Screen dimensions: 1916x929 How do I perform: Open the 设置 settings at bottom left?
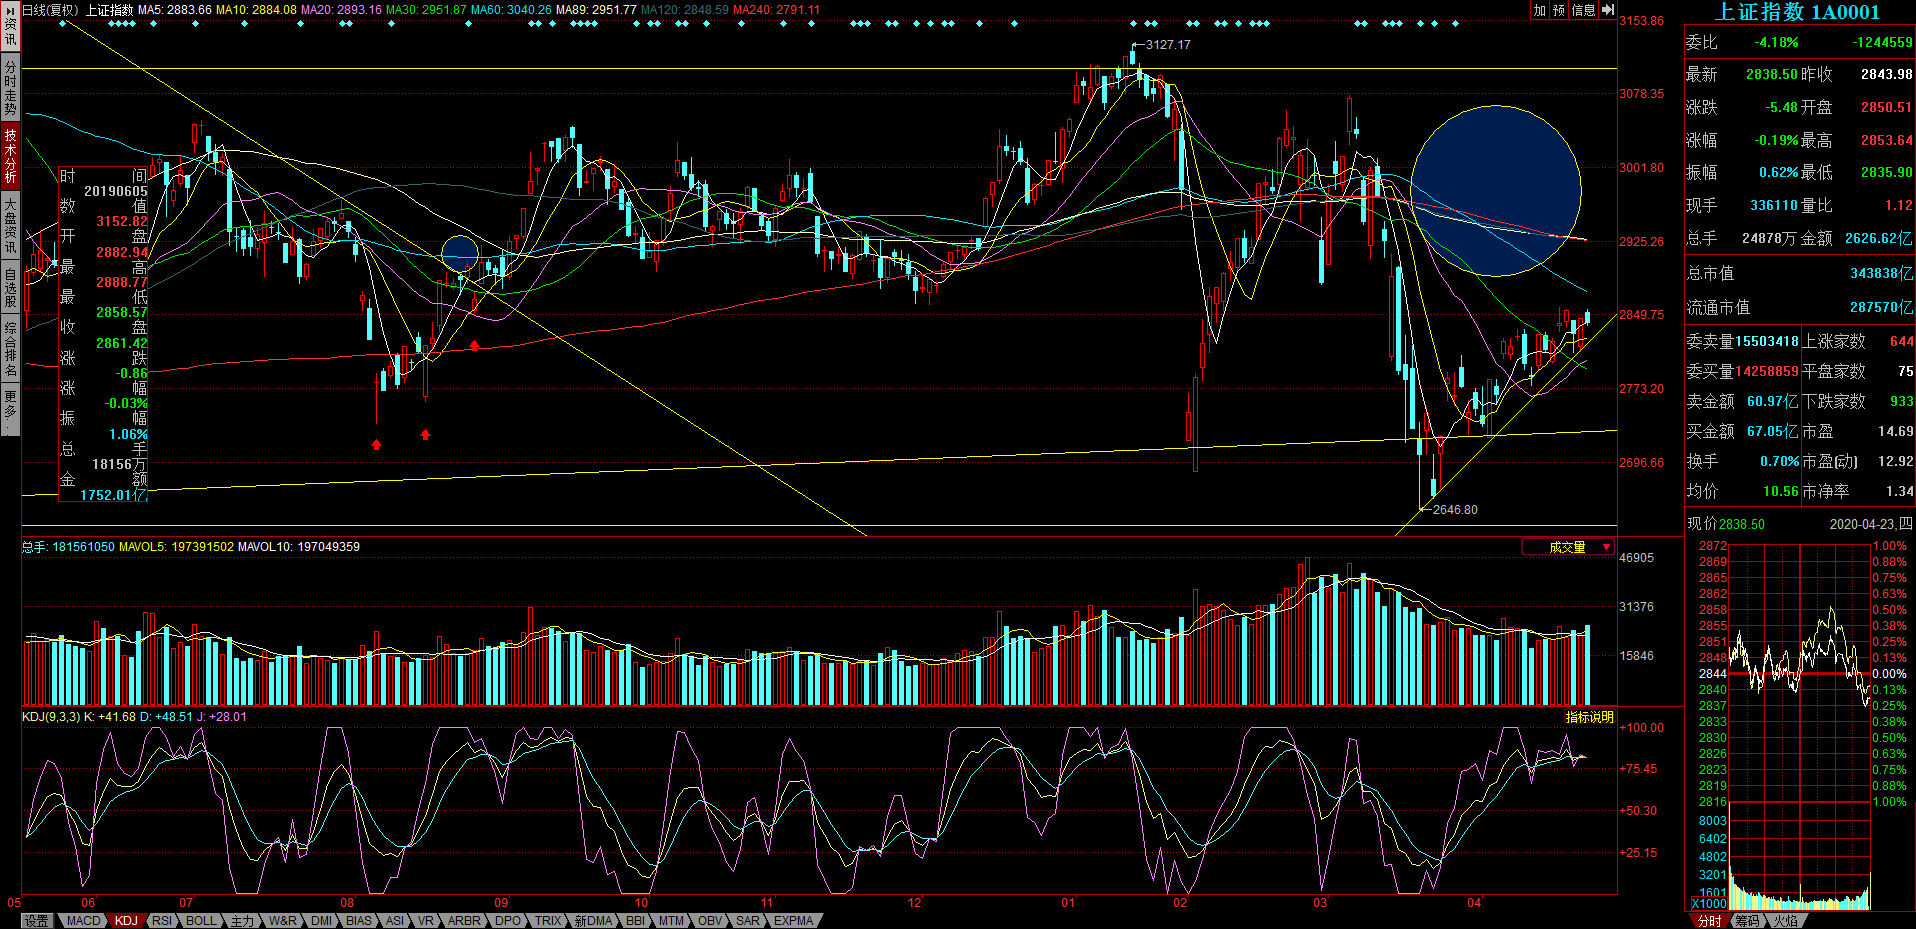tap(37, 921)
